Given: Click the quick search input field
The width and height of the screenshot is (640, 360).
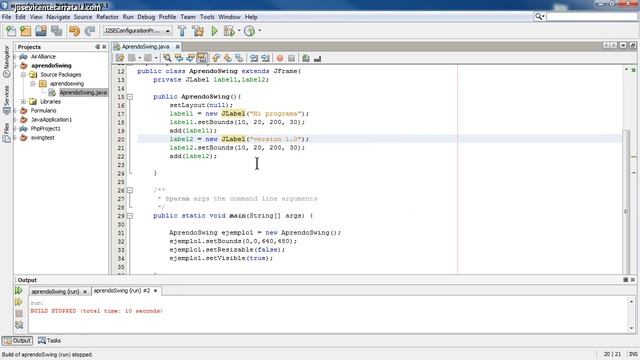Looking at the screenshot, I should [592, 16].
